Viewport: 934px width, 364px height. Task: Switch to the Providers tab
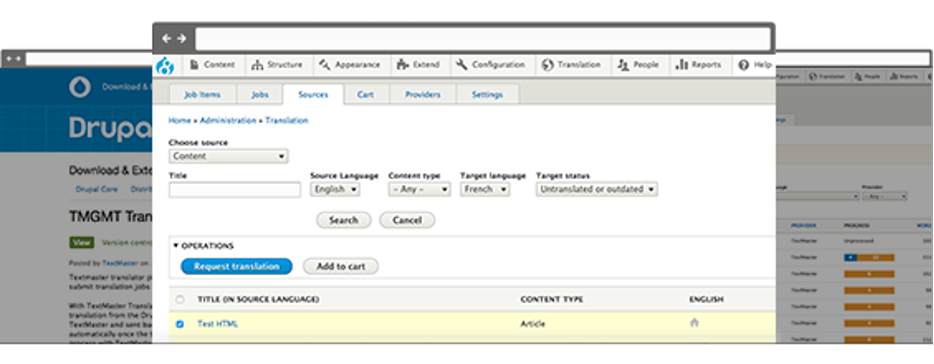pos(423,95)
